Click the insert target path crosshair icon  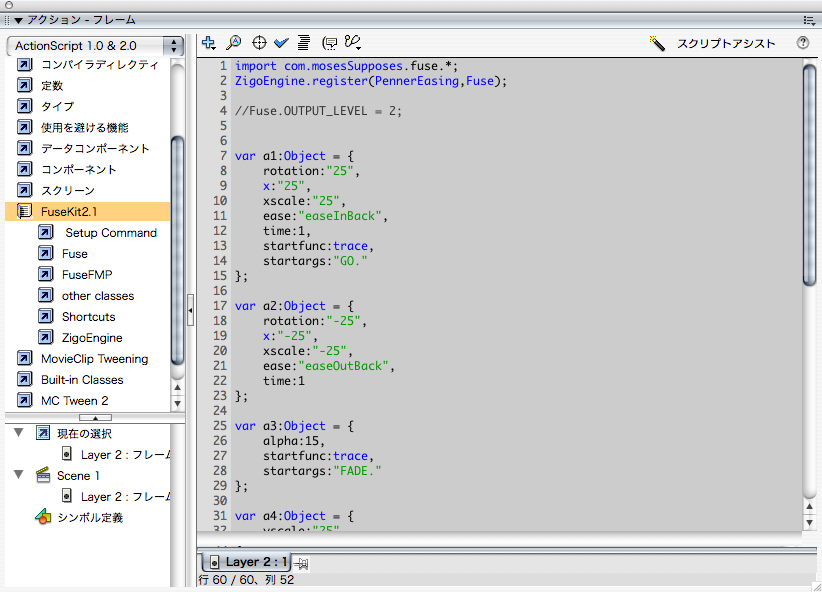click(259, 43)
